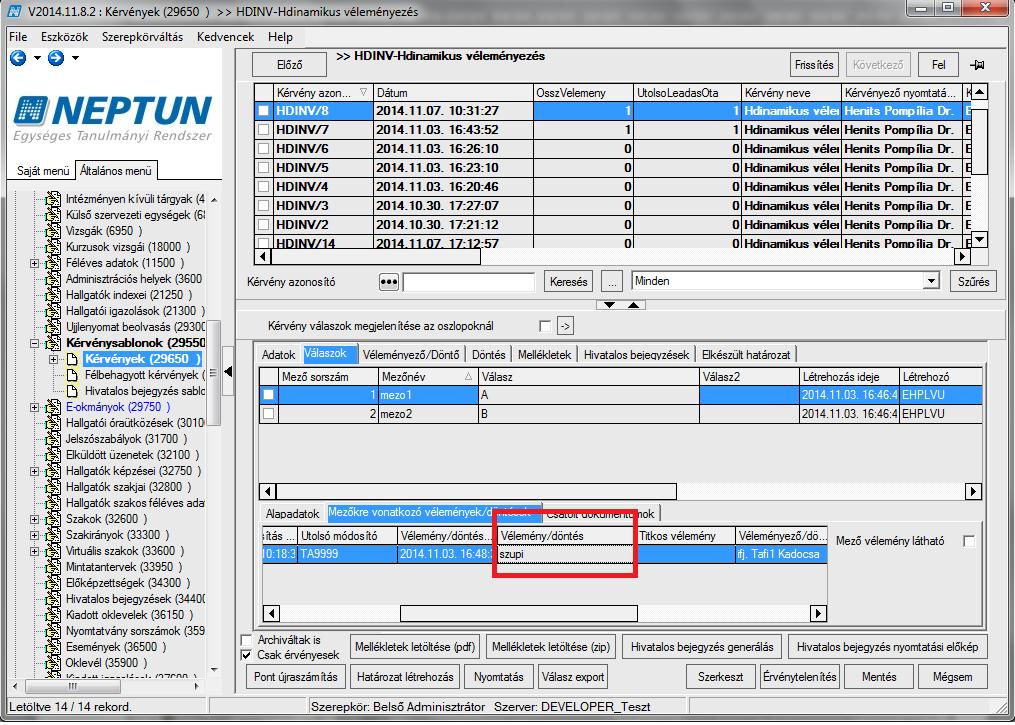This screenshot has height=725, width=1015.
Task: Click the Hivatalos bejegyzés sablonok document icon
Action: point(72,391)
